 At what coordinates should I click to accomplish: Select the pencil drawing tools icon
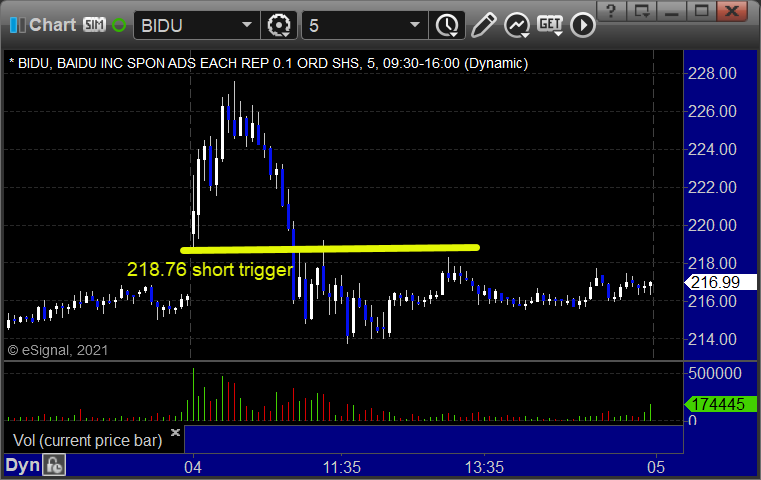[483, 25]
